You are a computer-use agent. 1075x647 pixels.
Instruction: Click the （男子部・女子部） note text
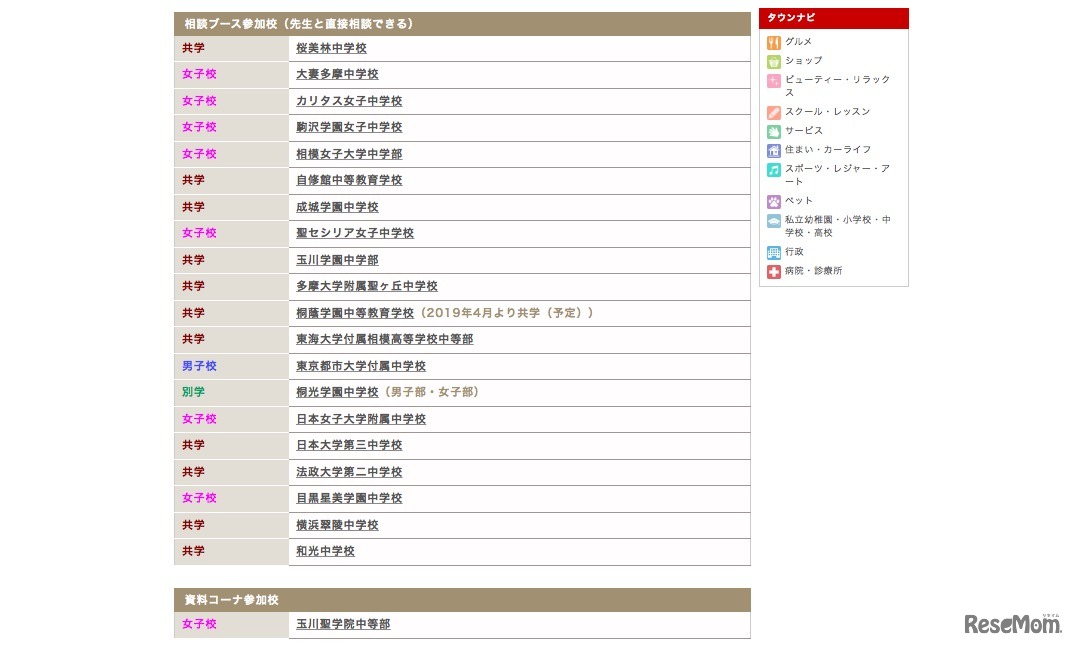pos(431,392)
